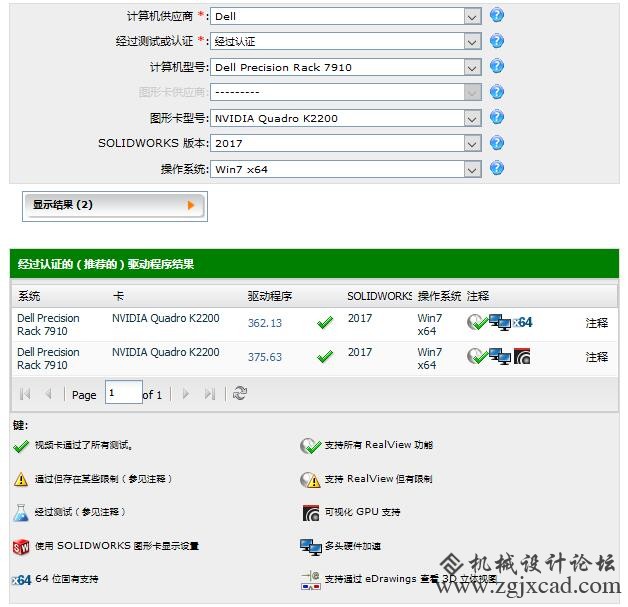Click legend SW graphics card settings icon
The height and width of the screenshot is (607, 628).
pyautogui.click(x=21, y=547)
